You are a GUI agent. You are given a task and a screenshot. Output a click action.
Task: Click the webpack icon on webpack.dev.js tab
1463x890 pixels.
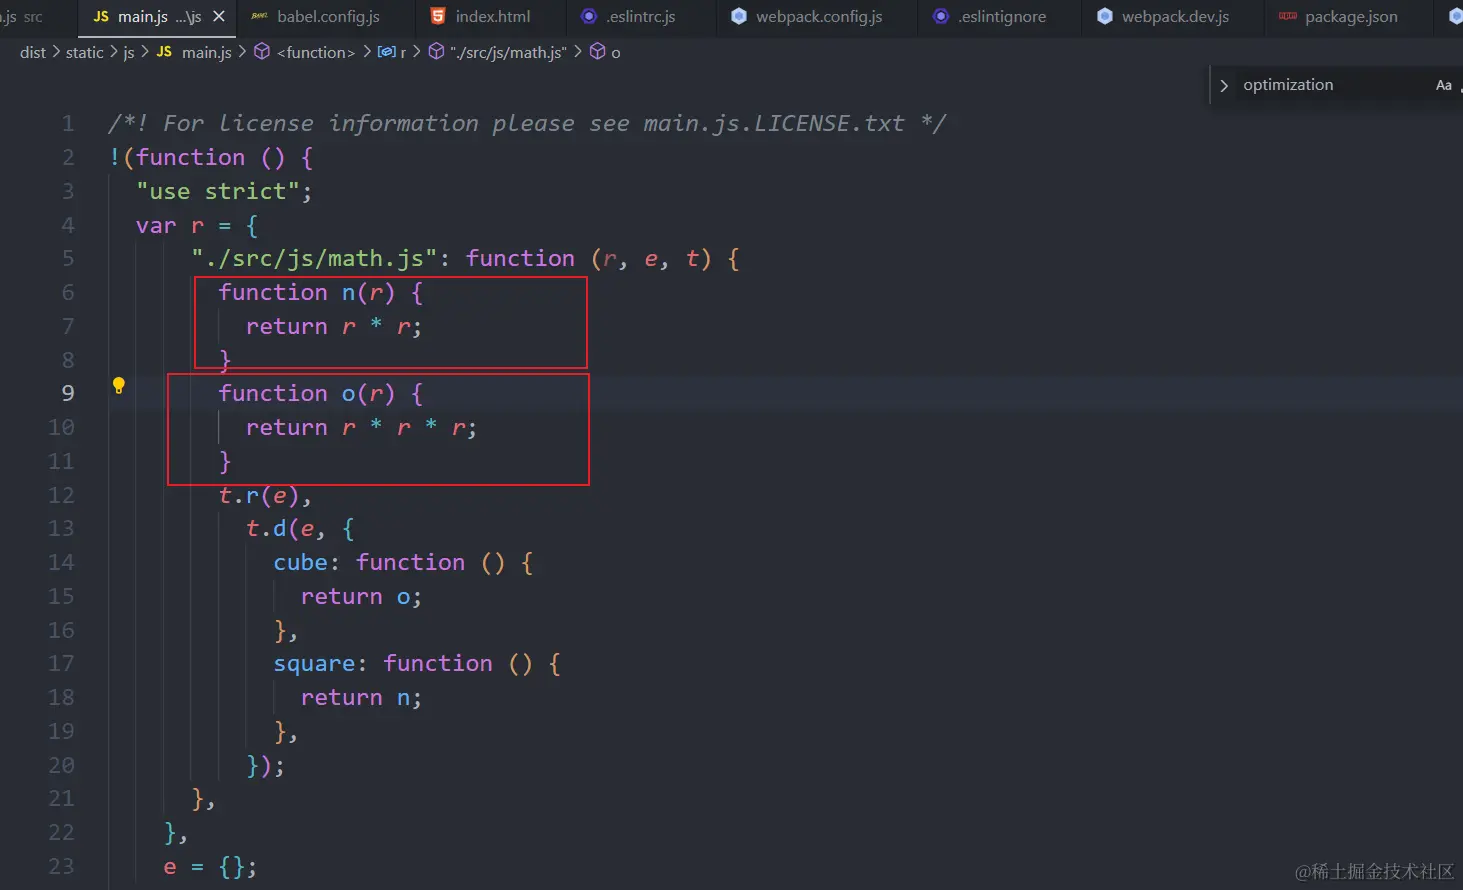pyautogui.click(x=1105, y=16)
